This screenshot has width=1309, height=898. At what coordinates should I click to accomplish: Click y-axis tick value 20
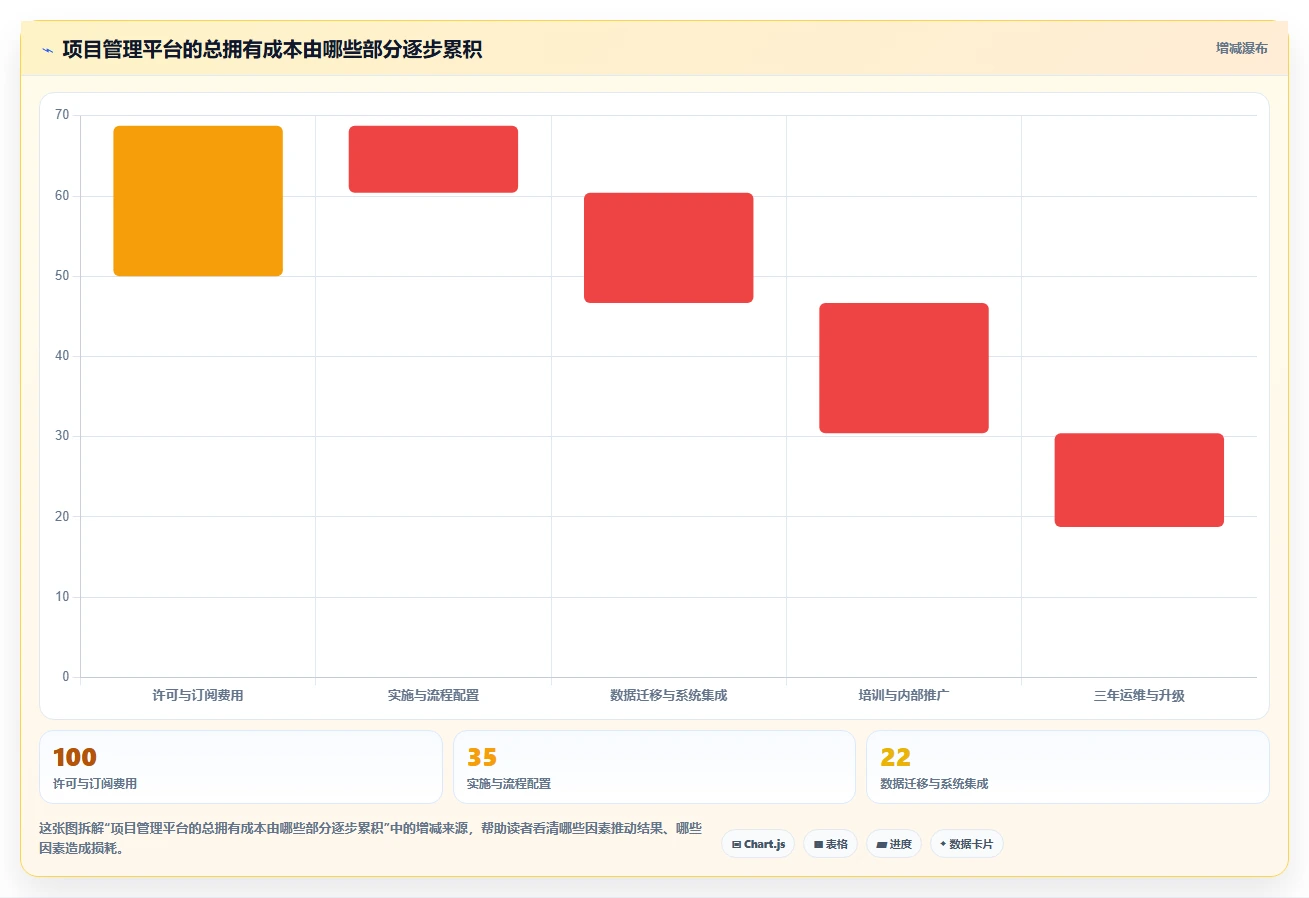[x=62, y=517]
